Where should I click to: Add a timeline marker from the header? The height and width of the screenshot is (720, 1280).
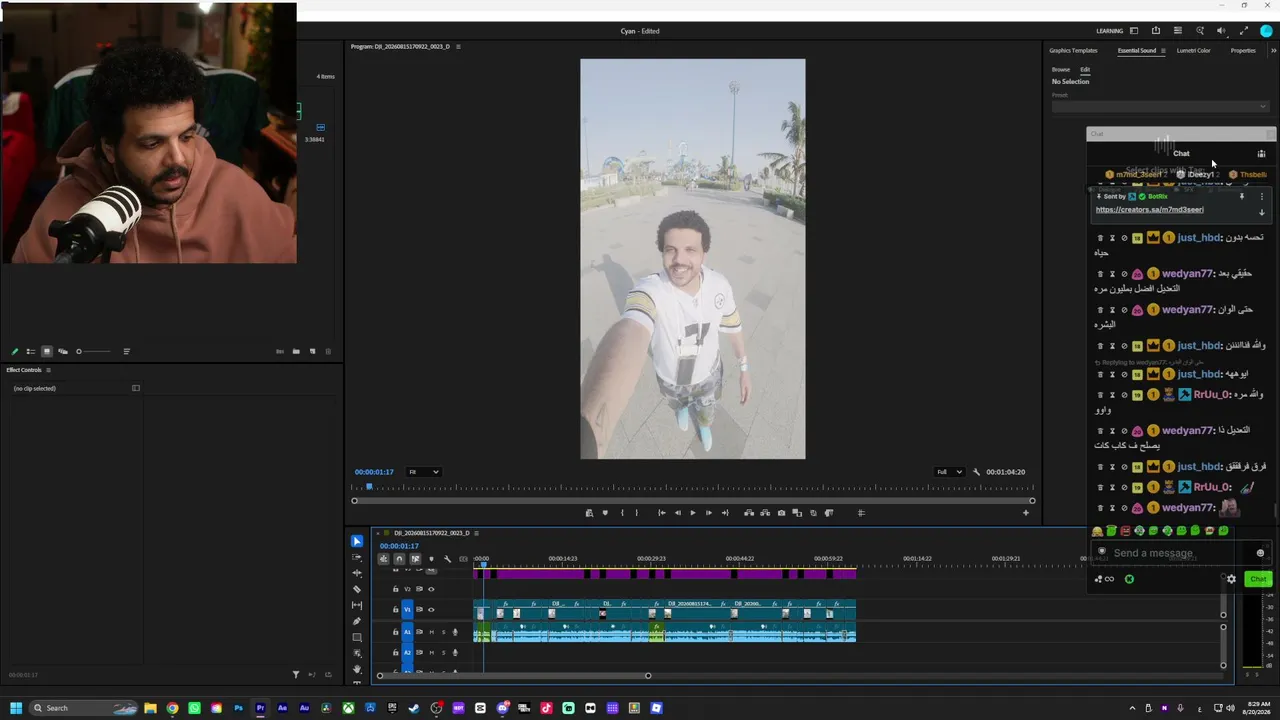(x=431, y=559)
